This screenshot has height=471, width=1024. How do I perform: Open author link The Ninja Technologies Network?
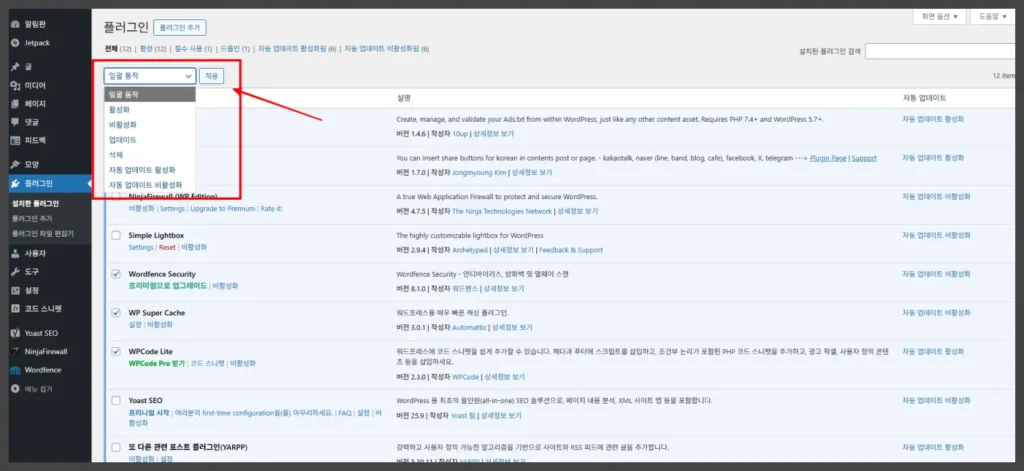click(502, 211)
